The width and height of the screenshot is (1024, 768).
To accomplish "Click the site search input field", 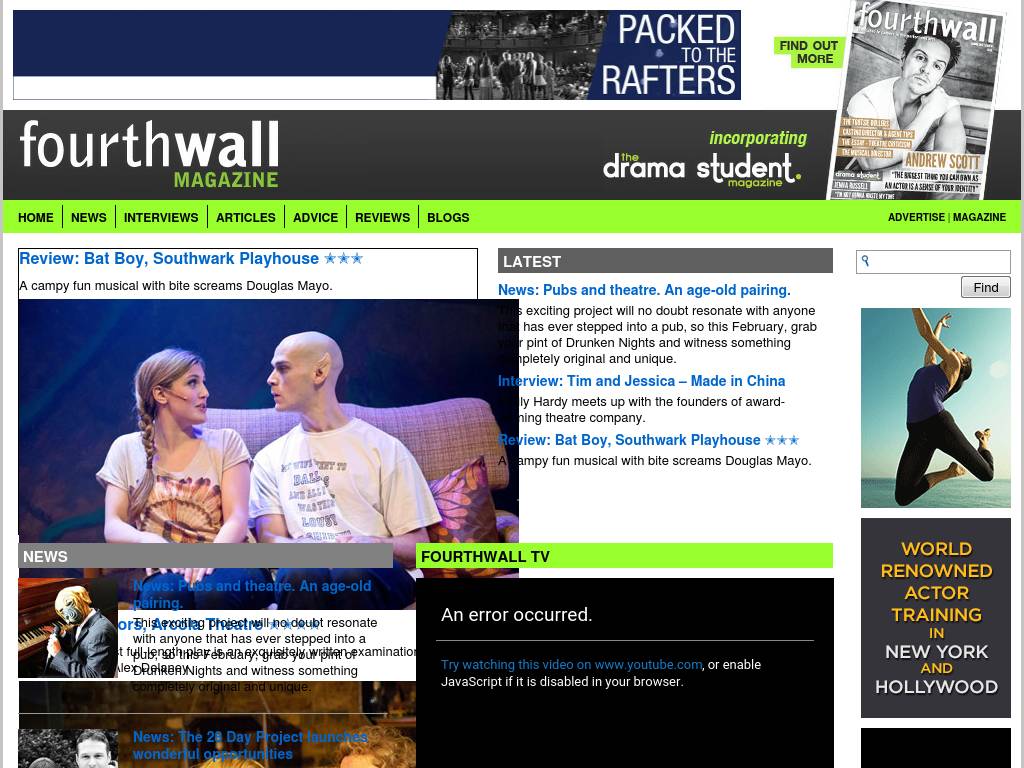I will click(933, 261).
